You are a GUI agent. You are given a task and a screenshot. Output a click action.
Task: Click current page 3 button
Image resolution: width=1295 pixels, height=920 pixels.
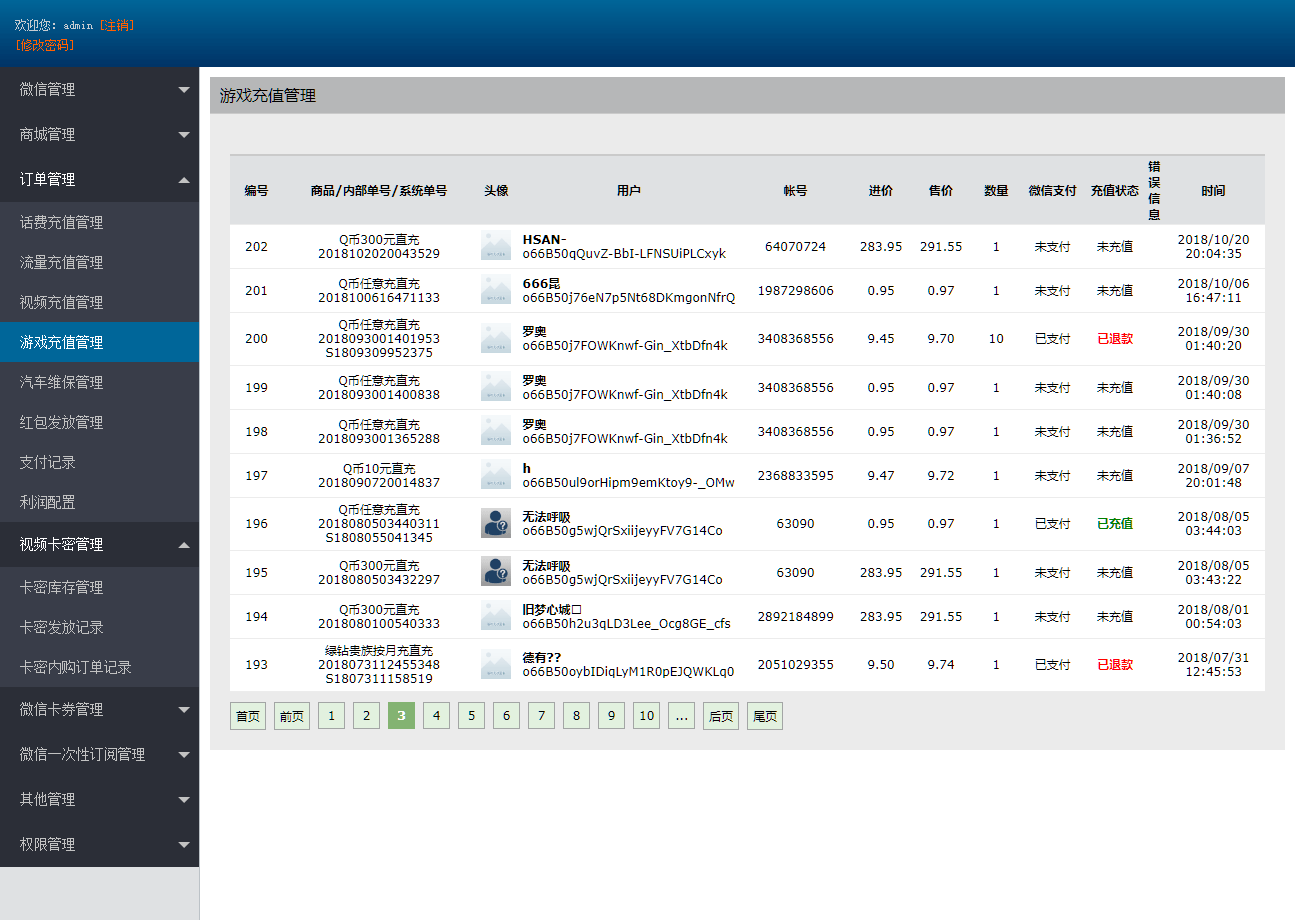coord(401,716)
